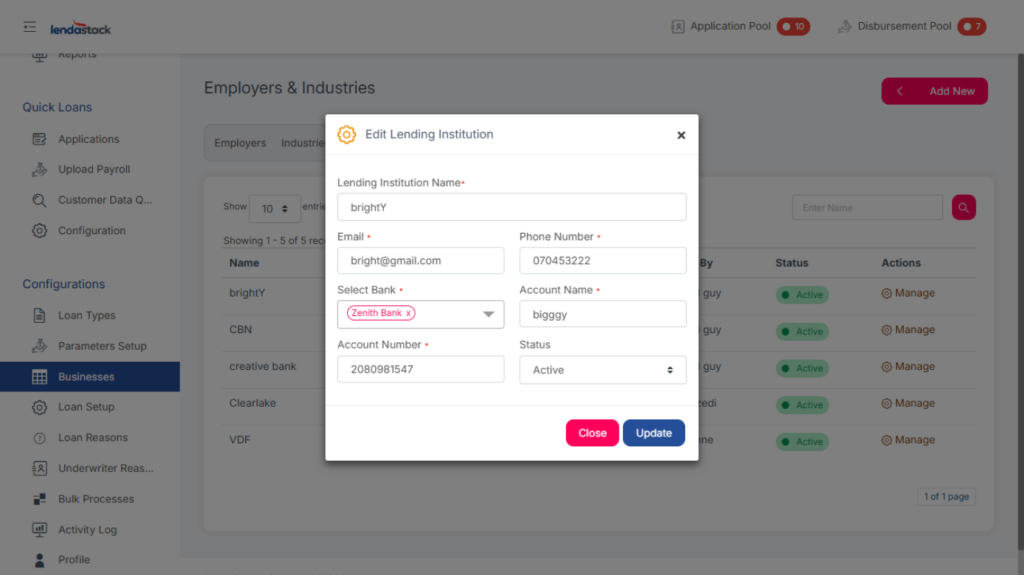The height and width of the screenshot is (575, 1024).
Task: Click the Disbursement Pool icon
Action: click(x=845, y=26)
